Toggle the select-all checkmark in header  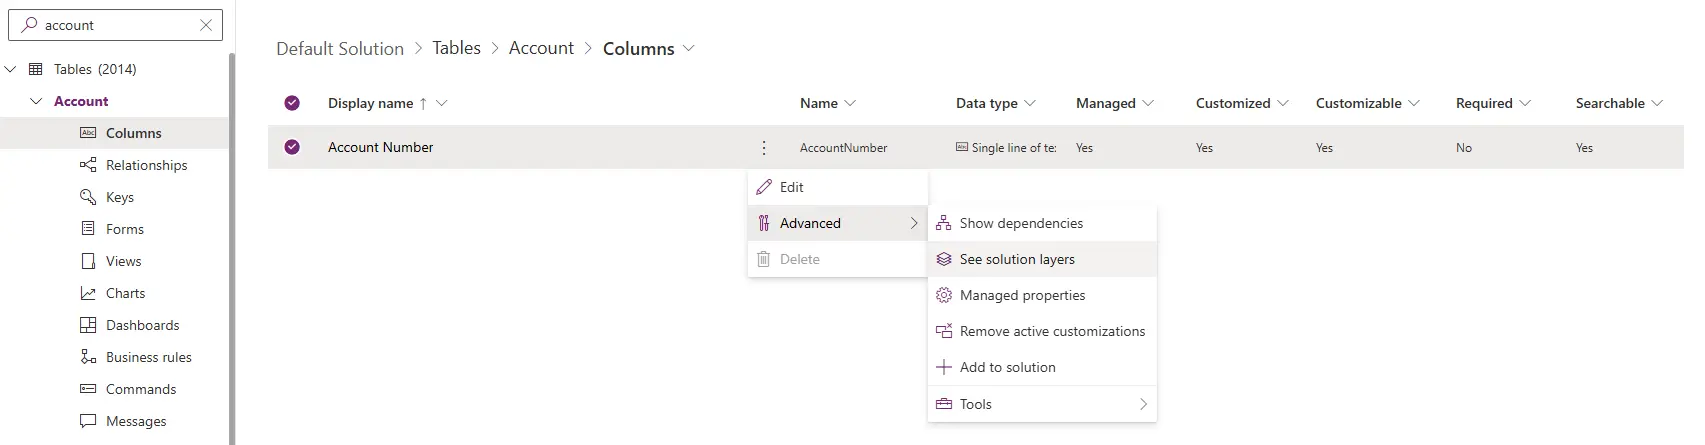tap(292, 103)
